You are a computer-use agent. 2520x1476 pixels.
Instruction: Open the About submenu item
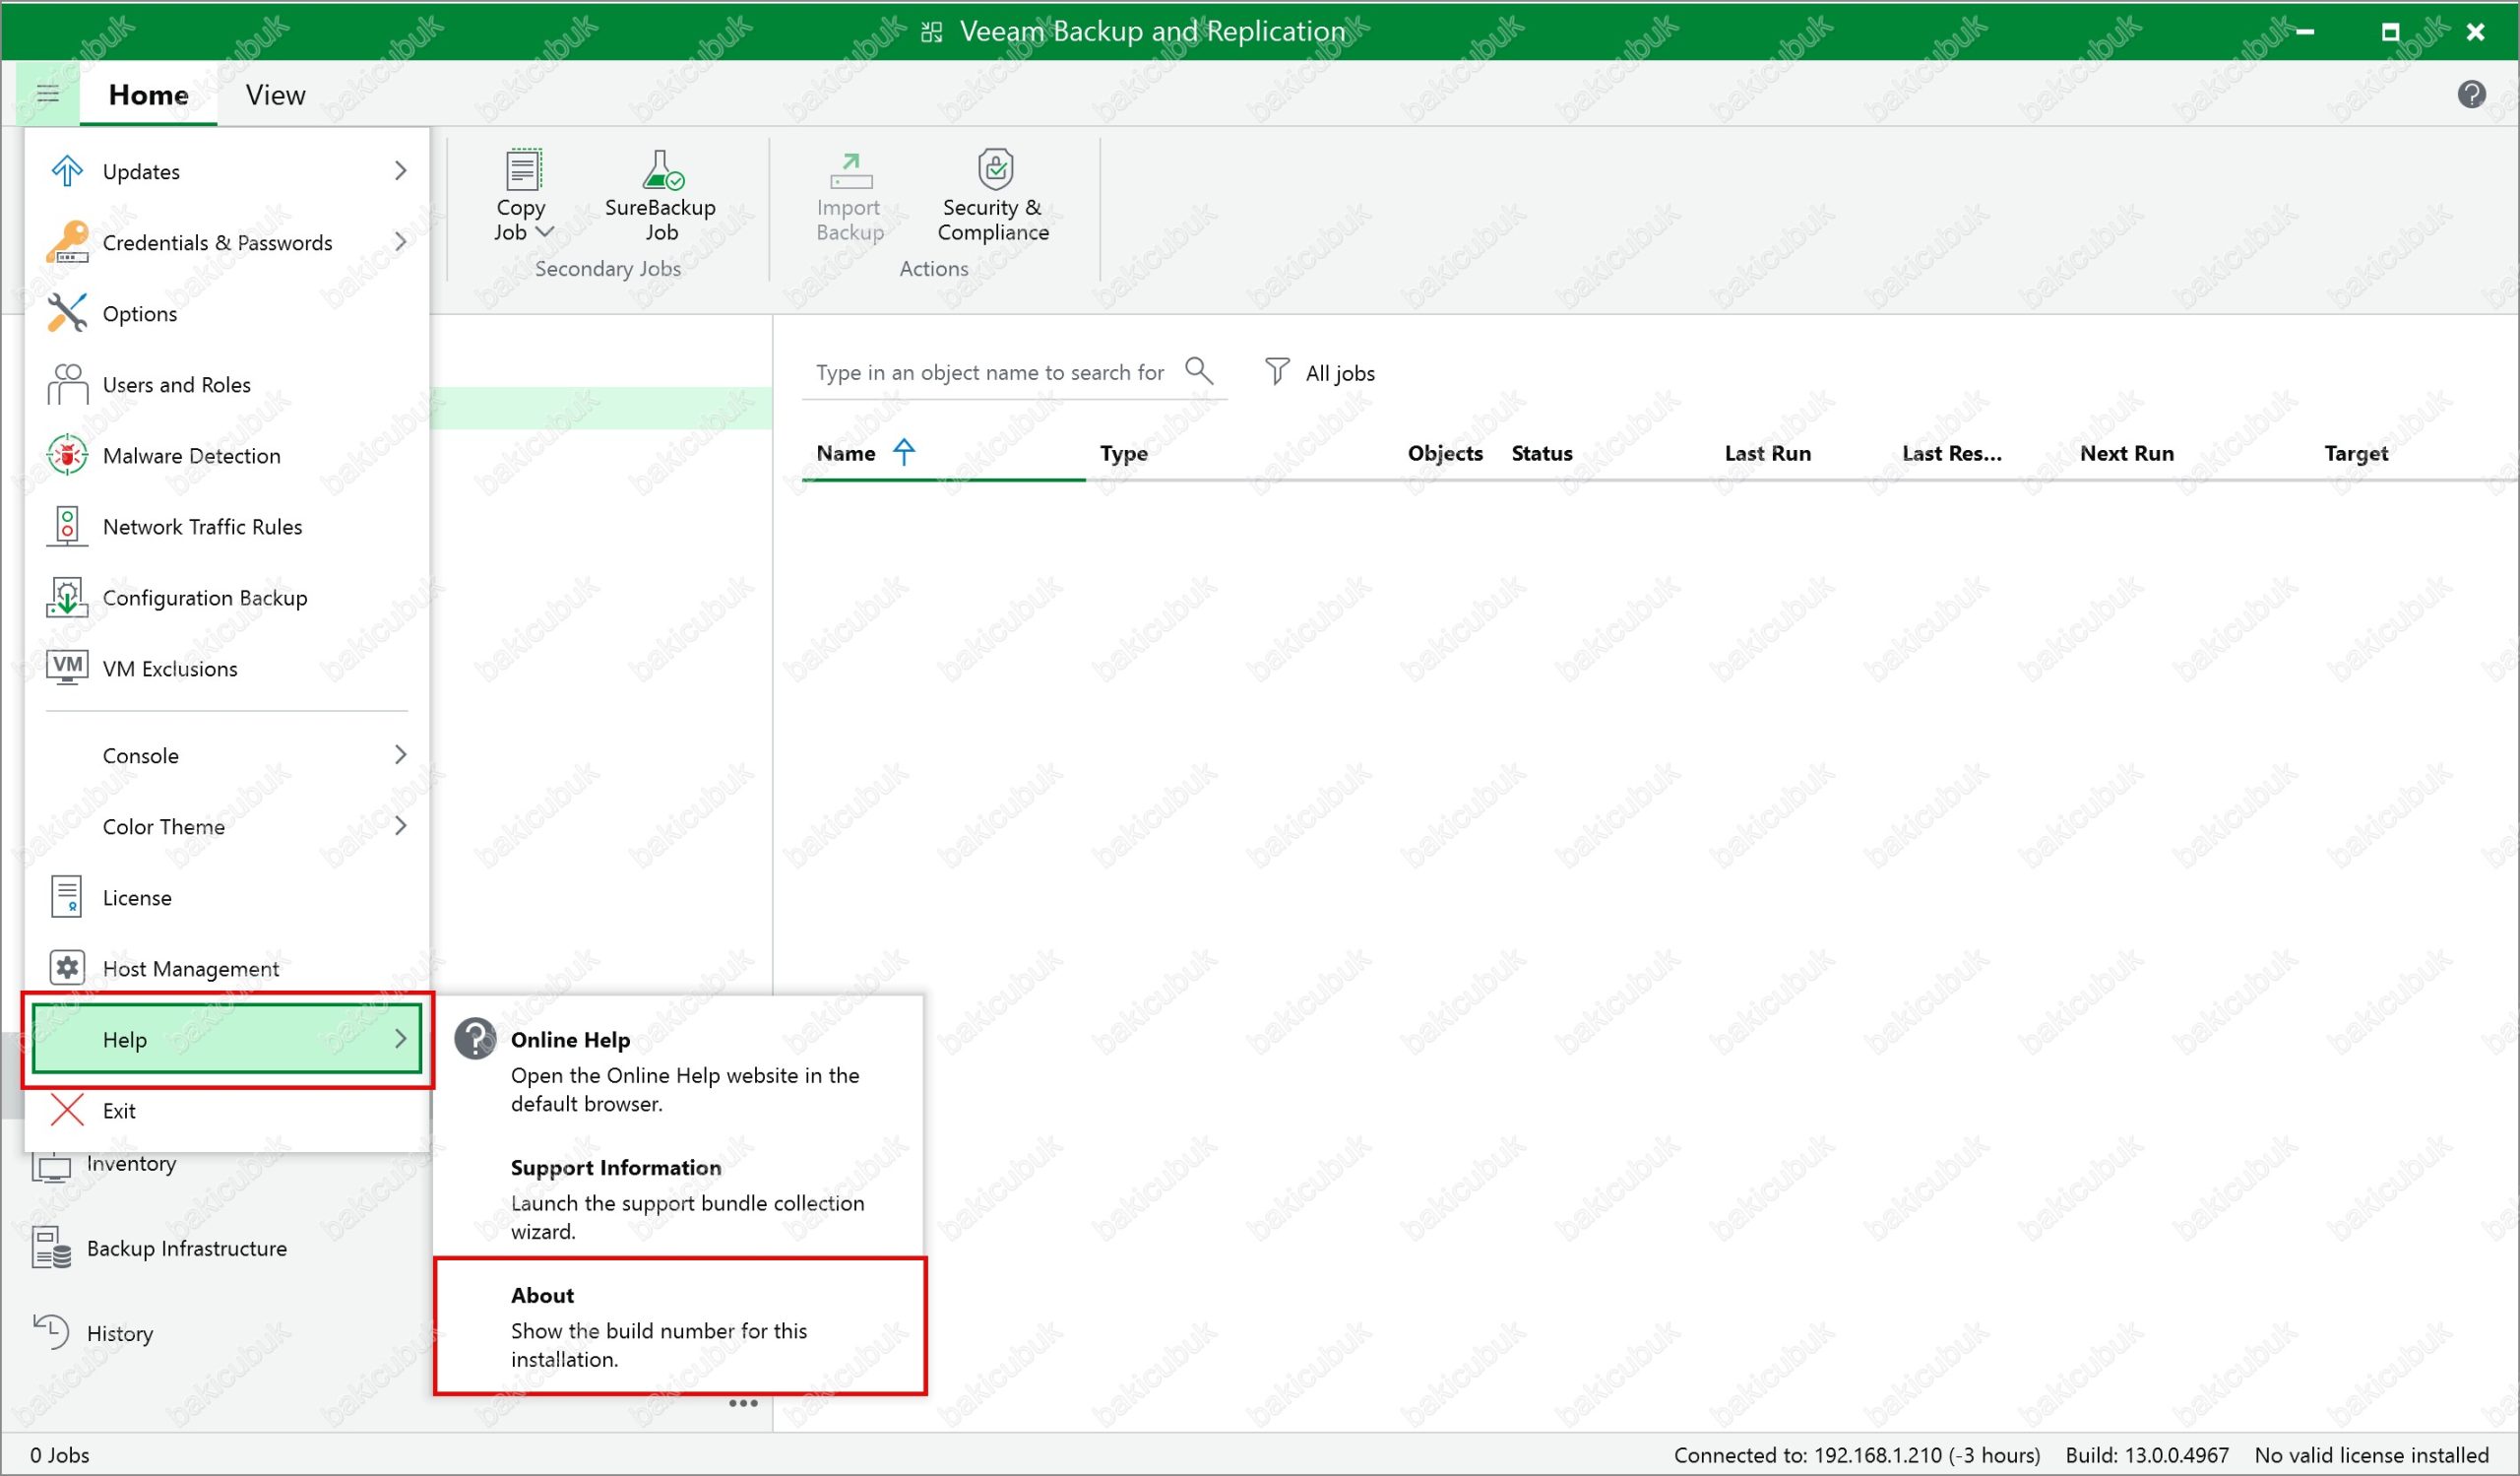click(x=679, y=1326)
